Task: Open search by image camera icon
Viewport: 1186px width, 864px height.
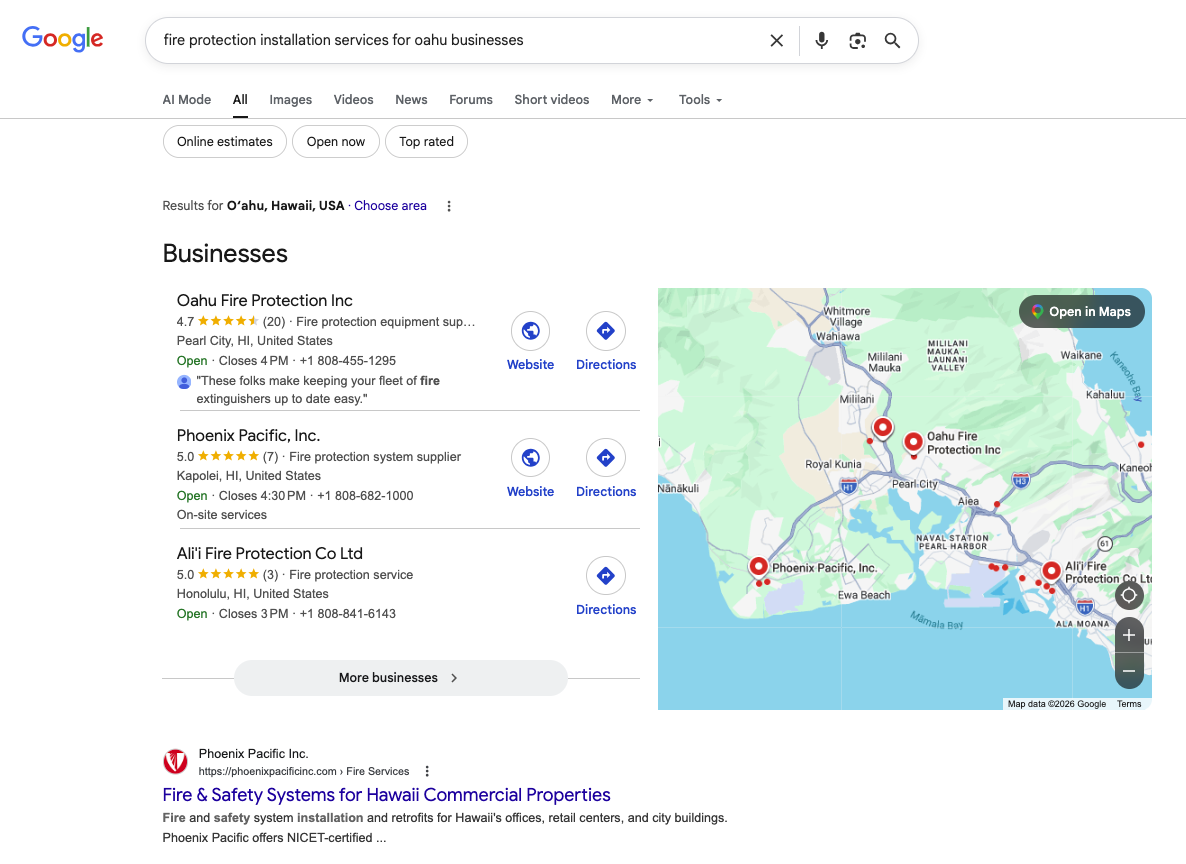Action: pos(857,41)
